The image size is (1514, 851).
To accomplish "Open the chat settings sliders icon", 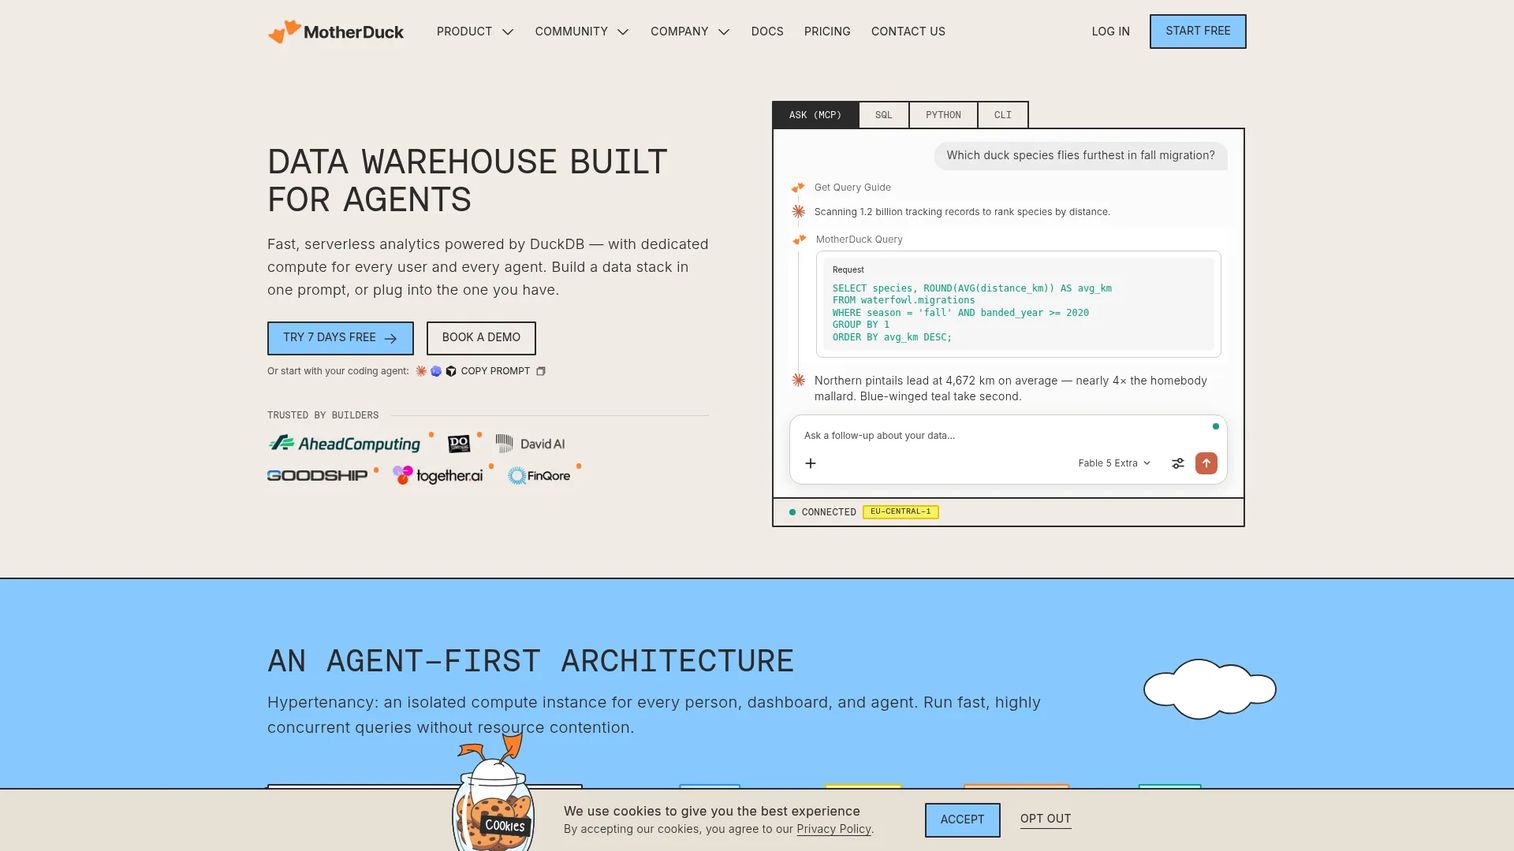I will tap(1178, 463).
